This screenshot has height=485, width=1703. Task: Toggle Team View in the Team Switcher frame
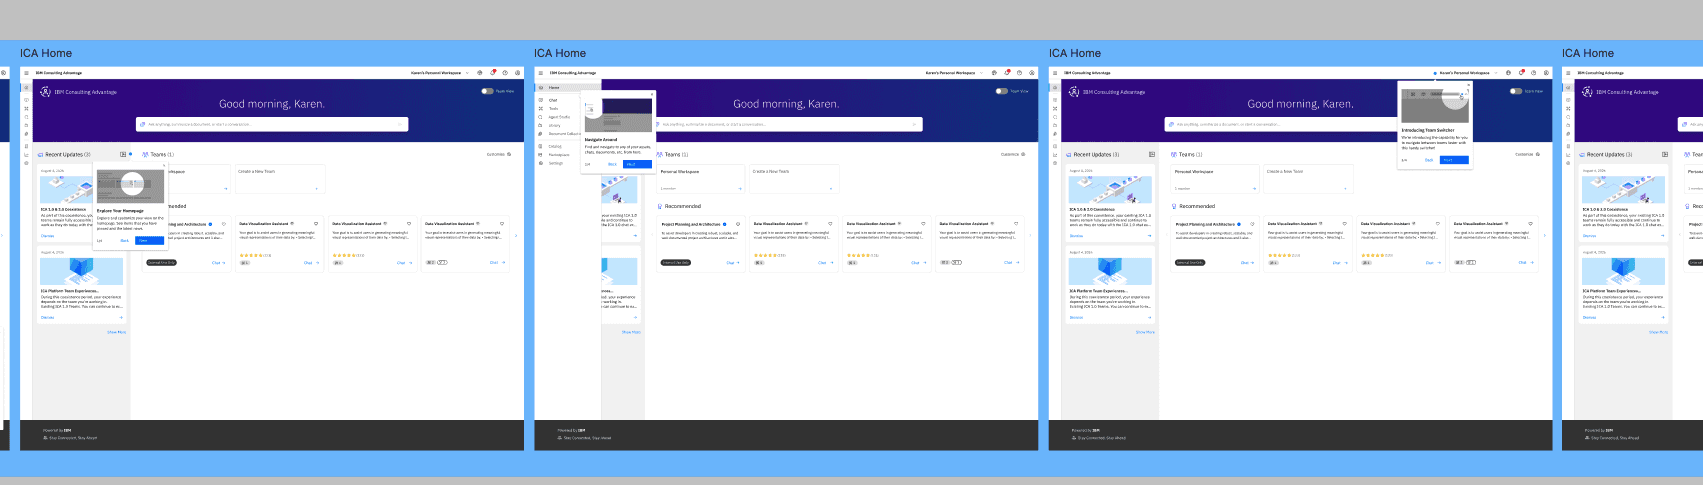coord(1516,91)
